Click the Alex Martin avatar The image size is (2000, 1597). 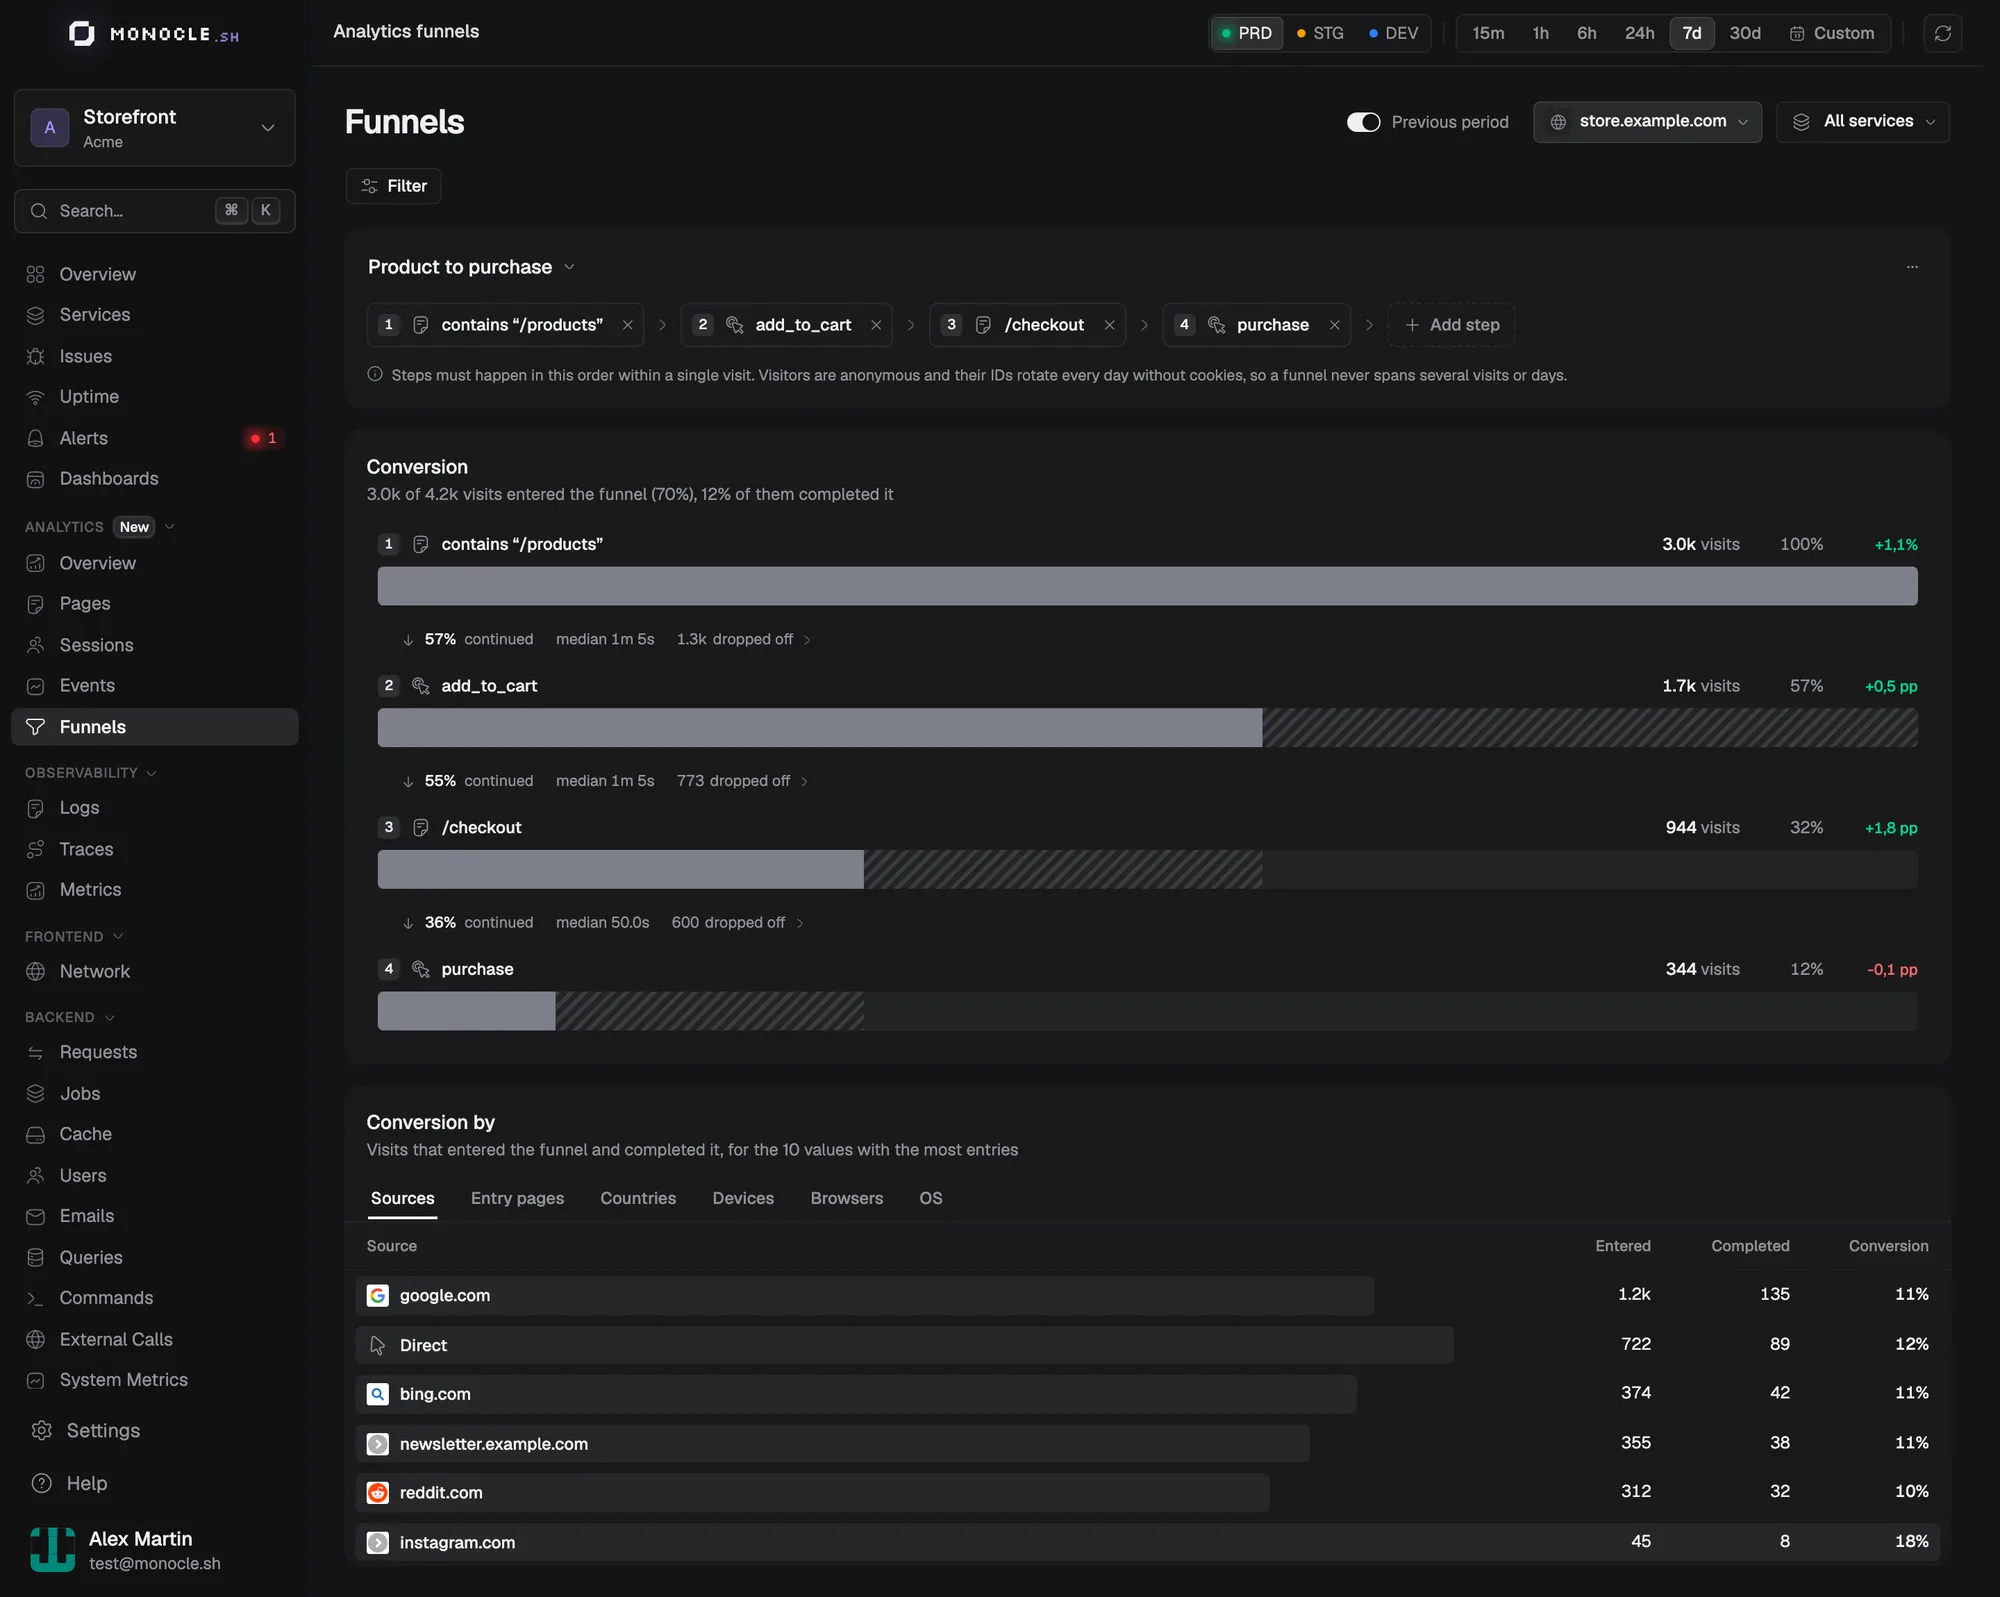[x=52, y=1549]
